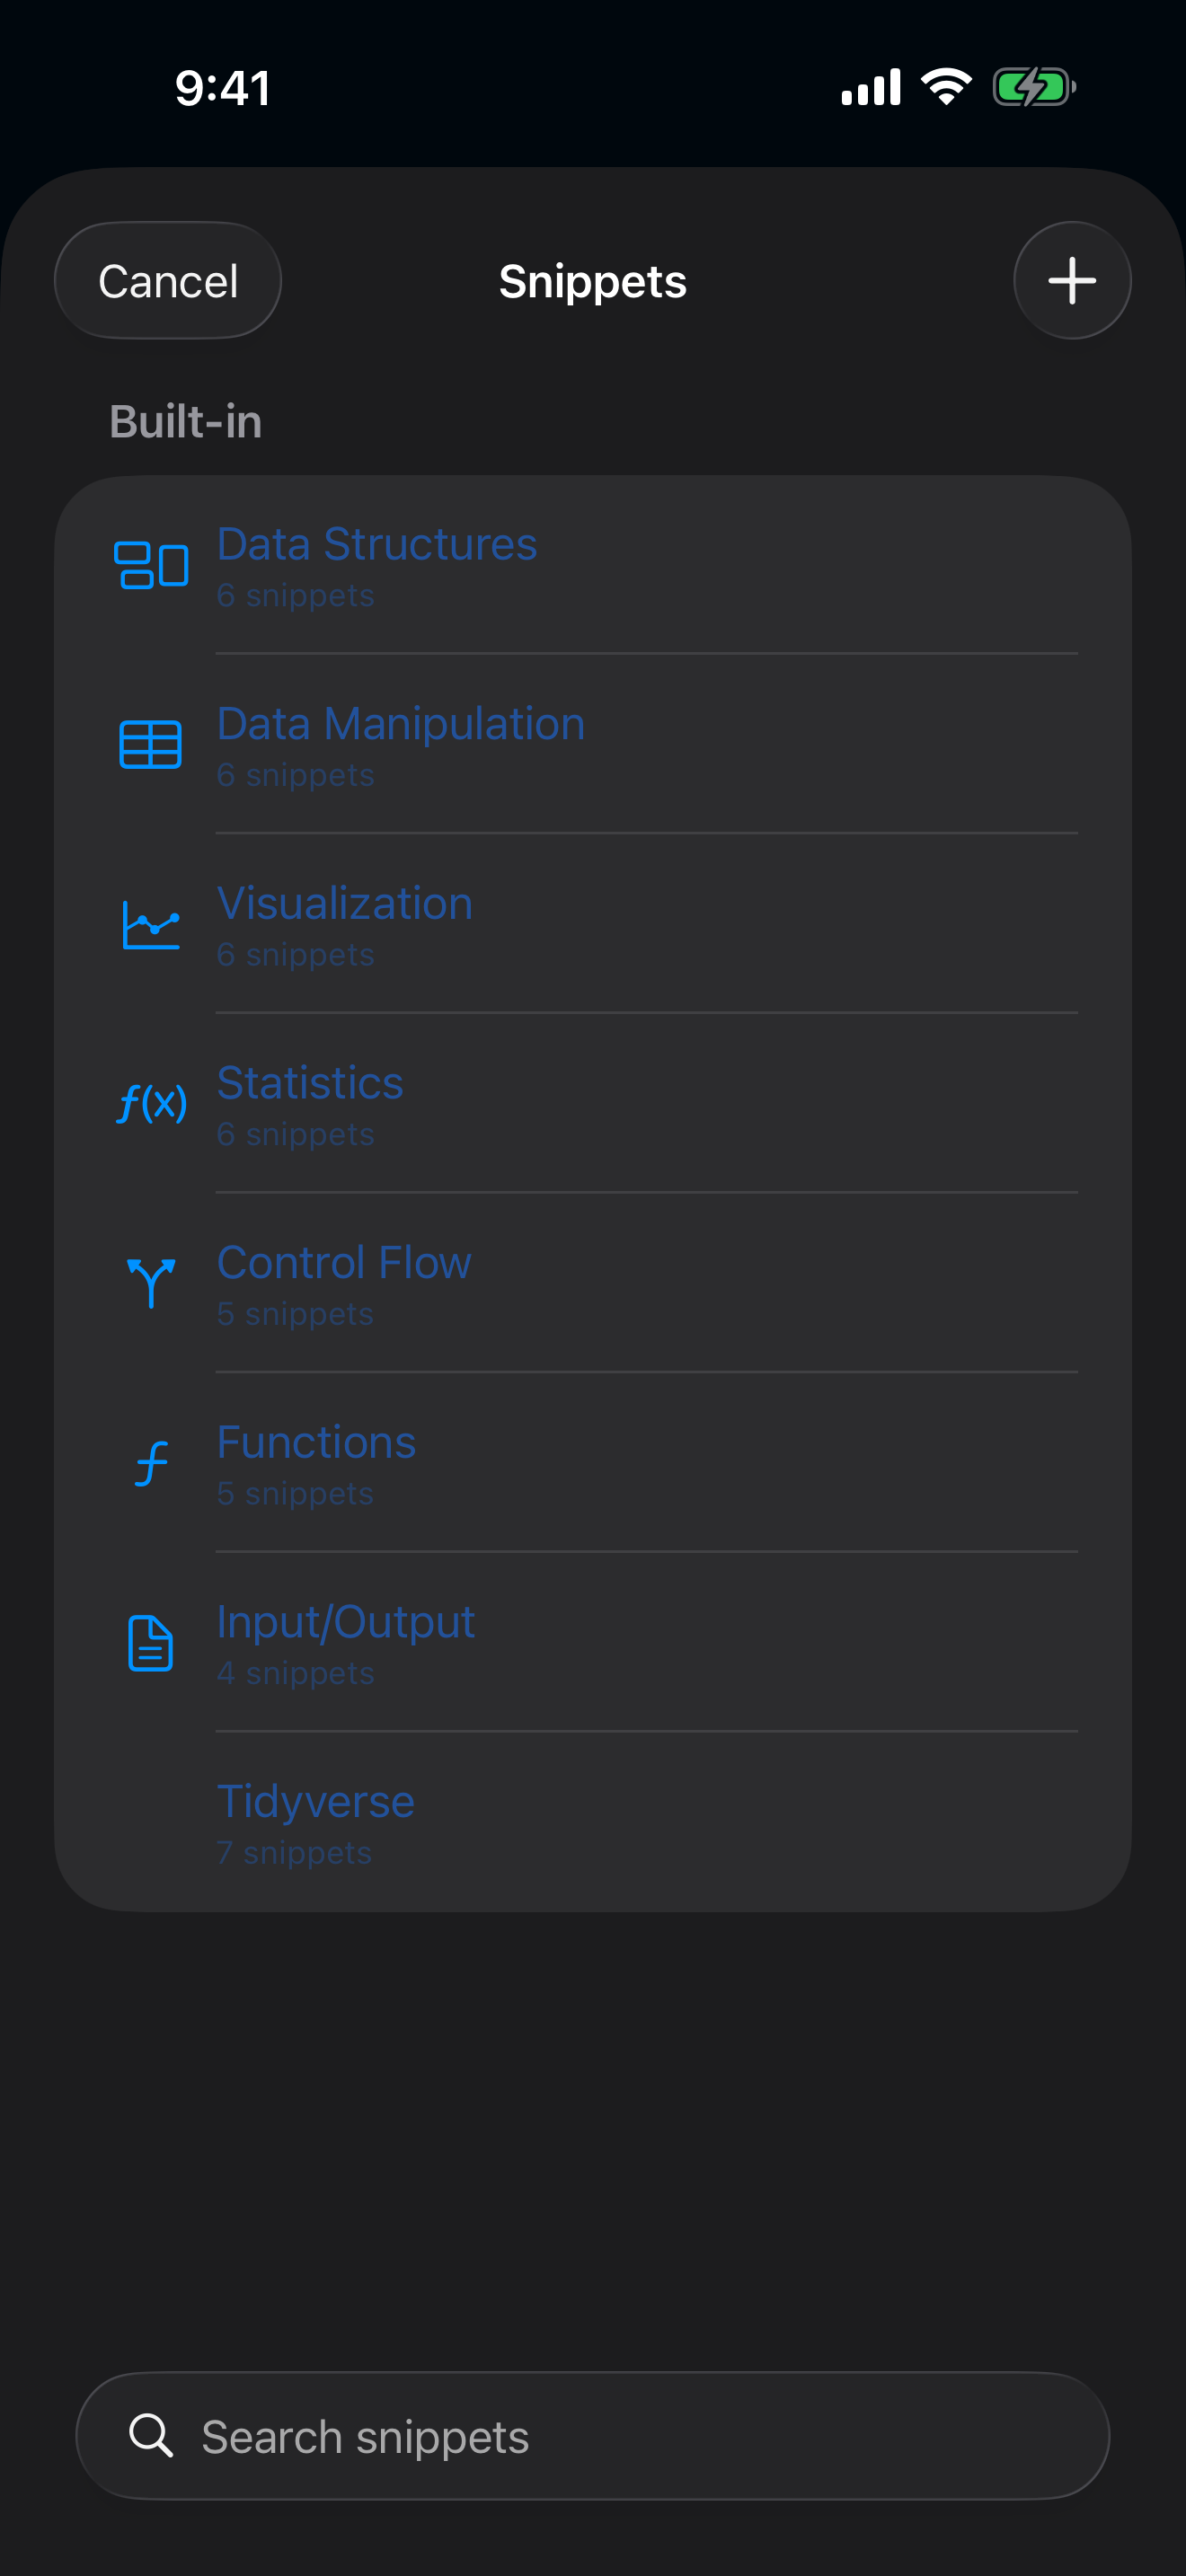Click the Statistics f(x) icon
The width and height of the screenshot is (1186, 2576).
tap(151, 1103)
